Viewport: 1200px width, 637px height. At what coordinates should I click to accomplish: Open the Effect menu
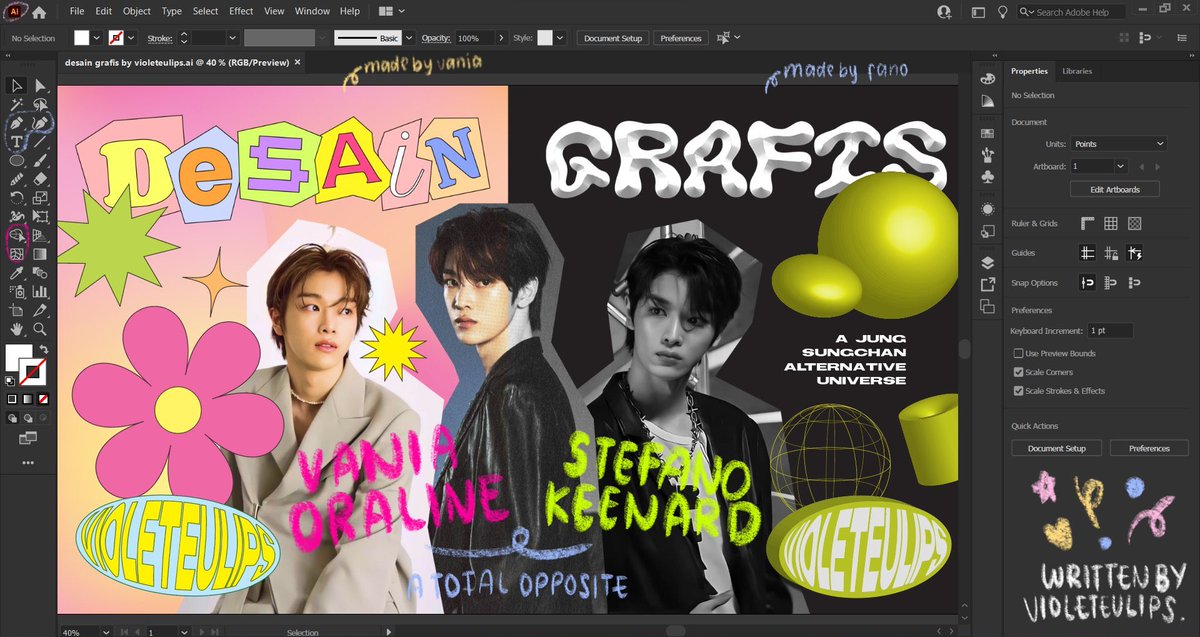click(241, 11)
